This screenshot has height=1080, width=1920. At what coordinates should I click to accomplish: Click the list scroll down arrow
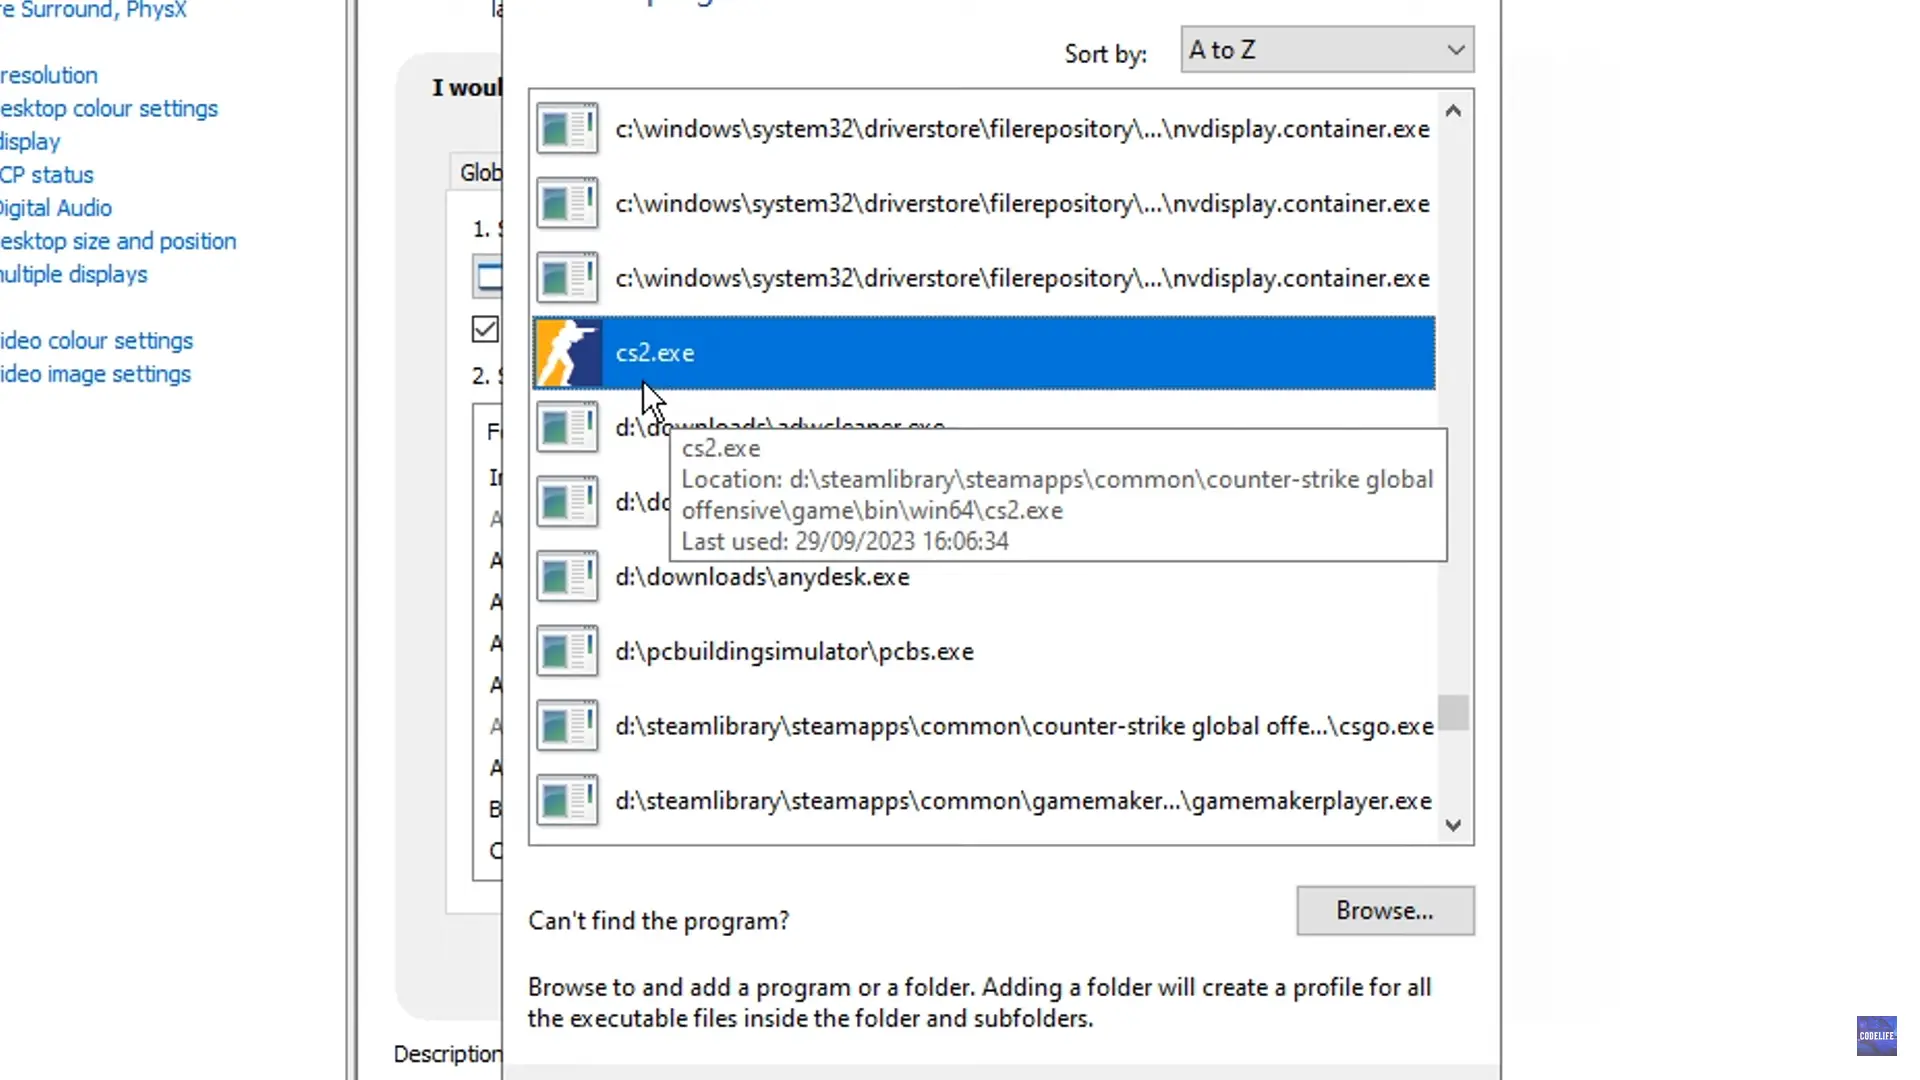click(1454, 825)
